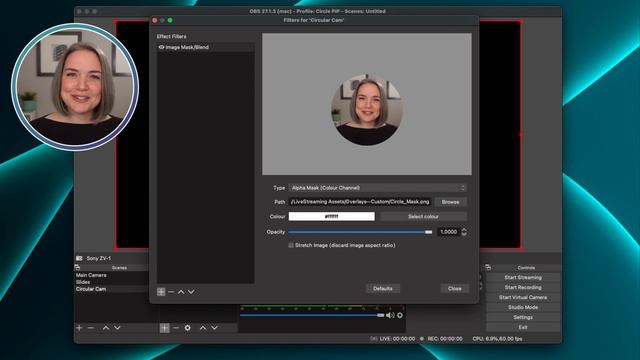Browse for a mask image file
The width and height of the screenshot is (640, 360).
(450, 202)
